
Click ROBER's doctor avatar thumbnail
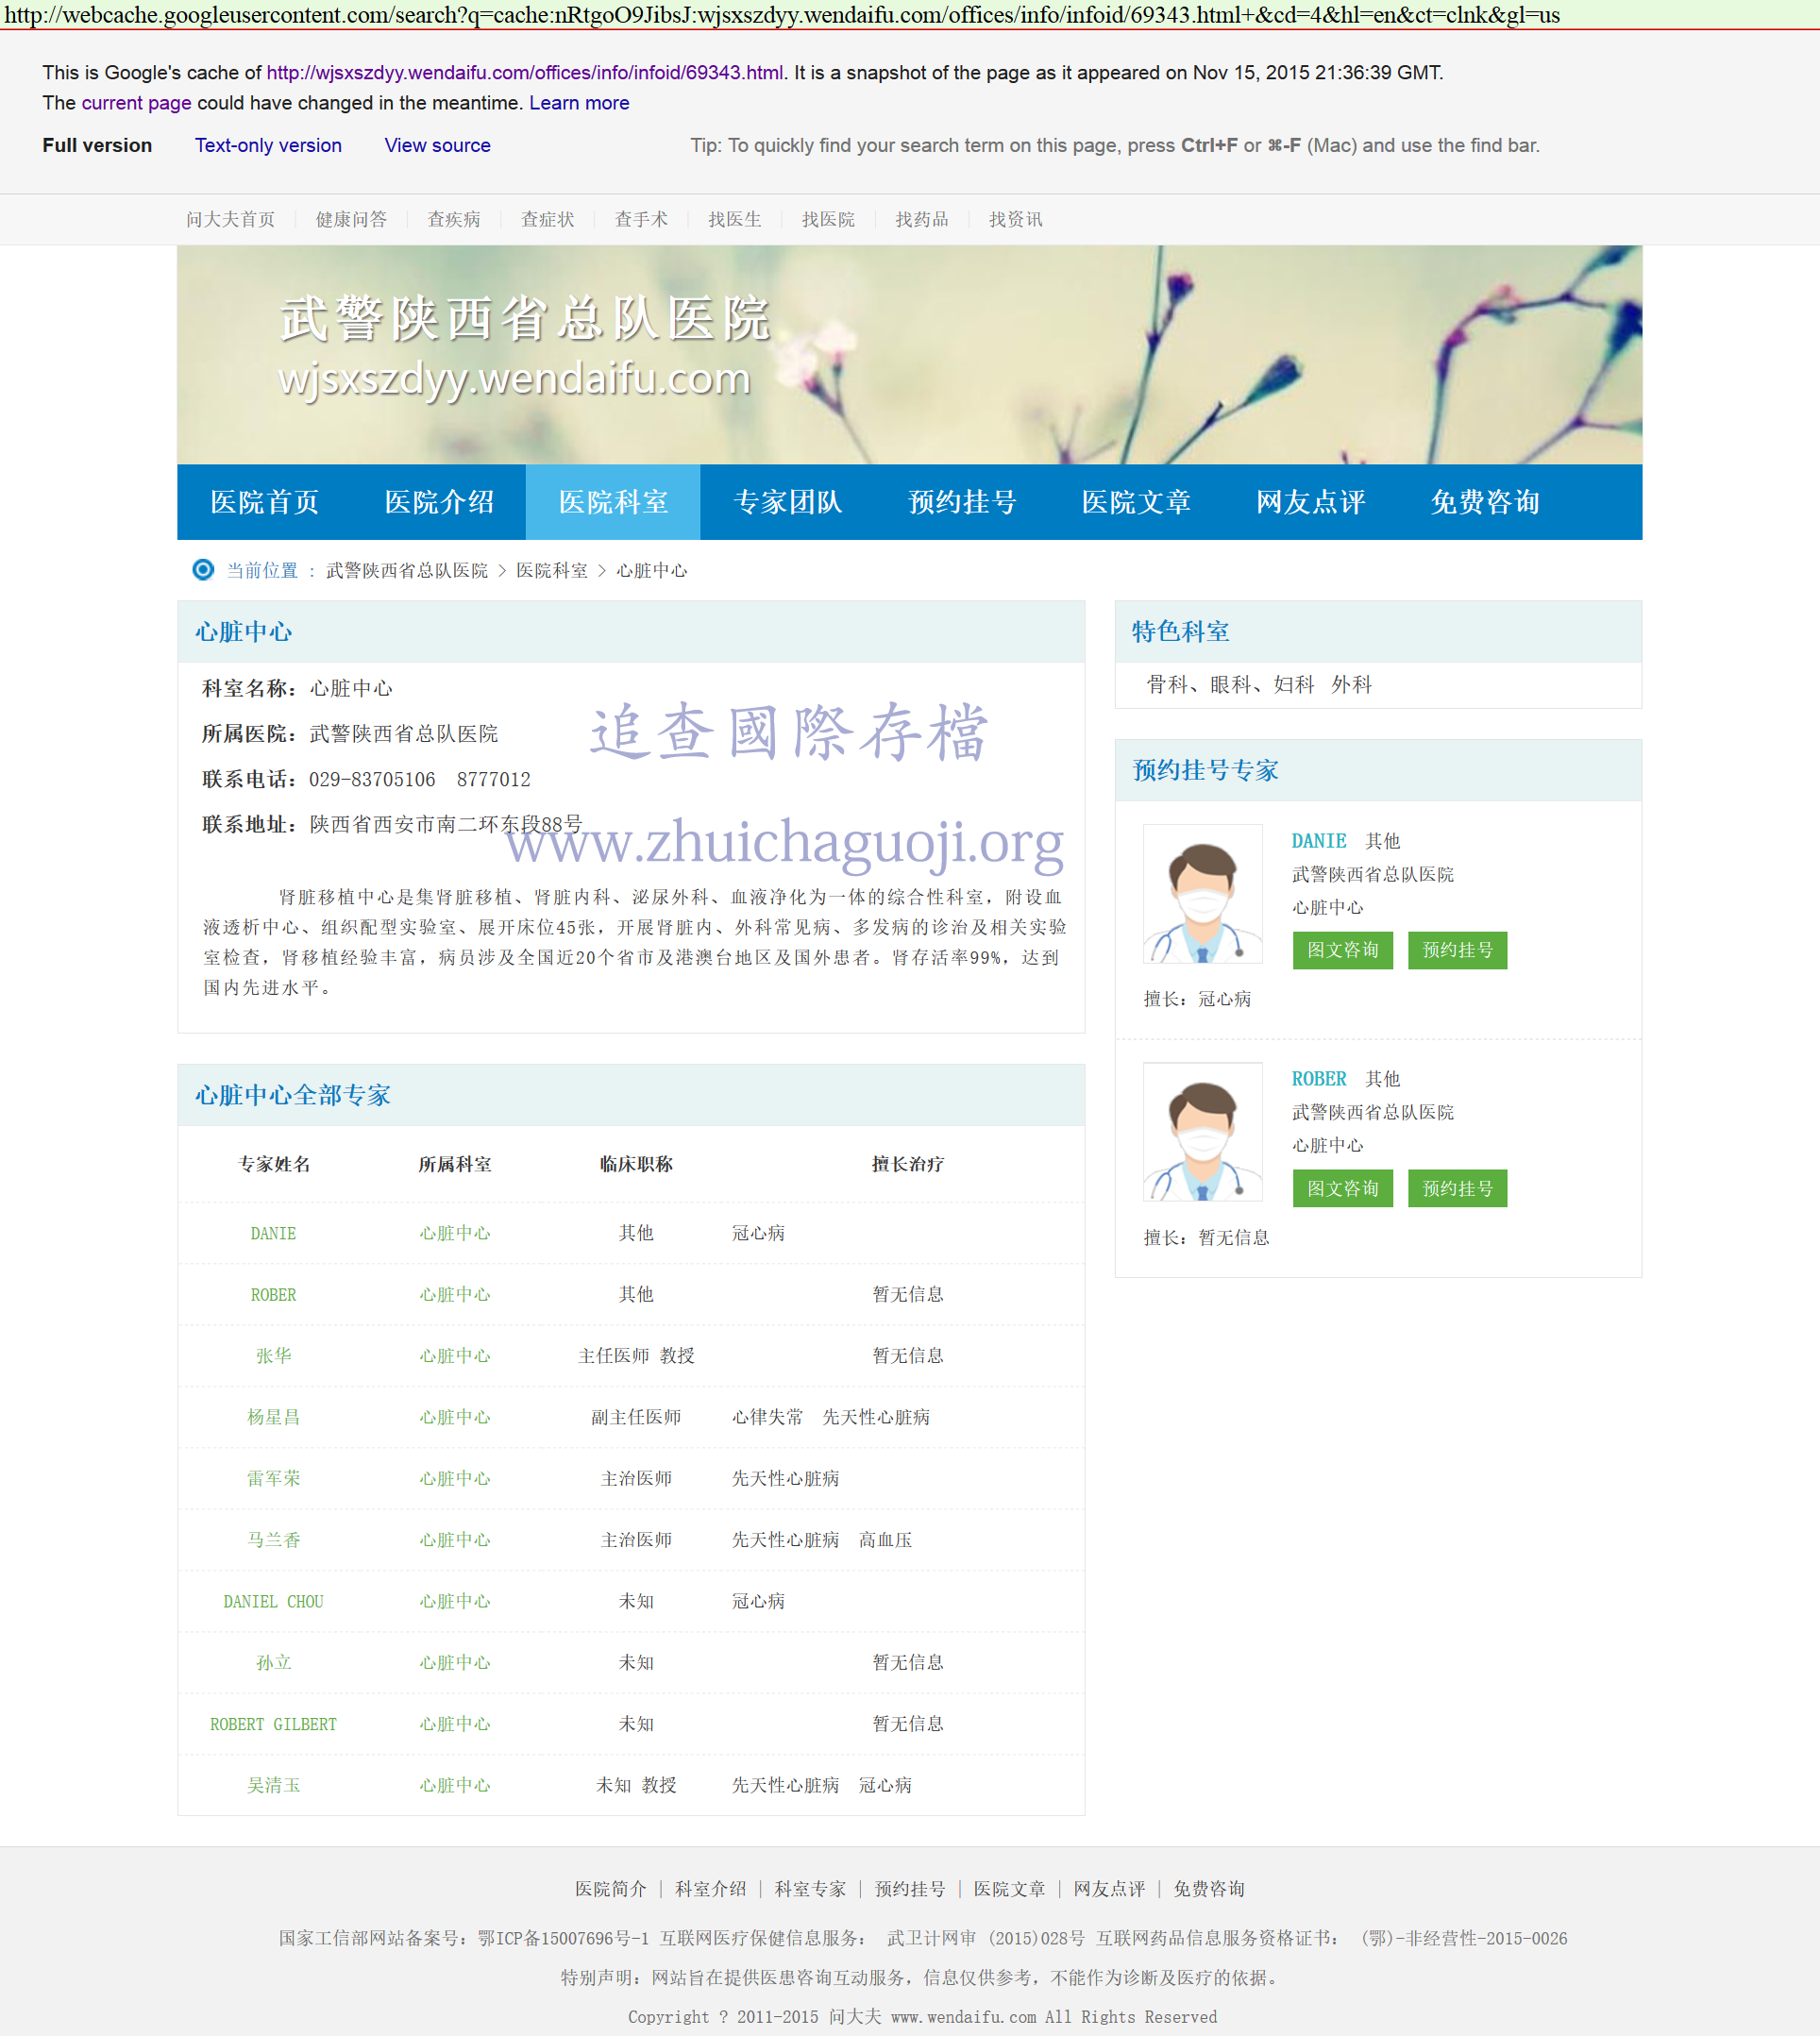[1202, 1131]
